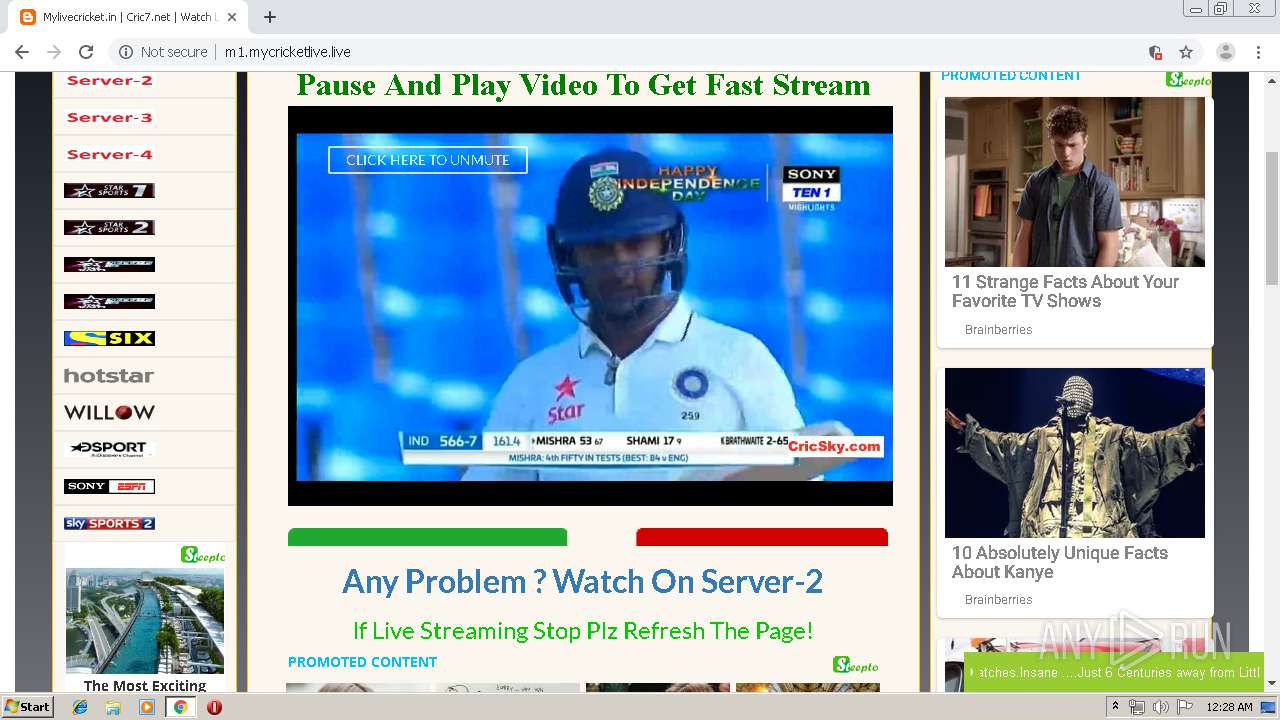
Task: Click Chrome icon in taskbar
Action: [180, 707]
